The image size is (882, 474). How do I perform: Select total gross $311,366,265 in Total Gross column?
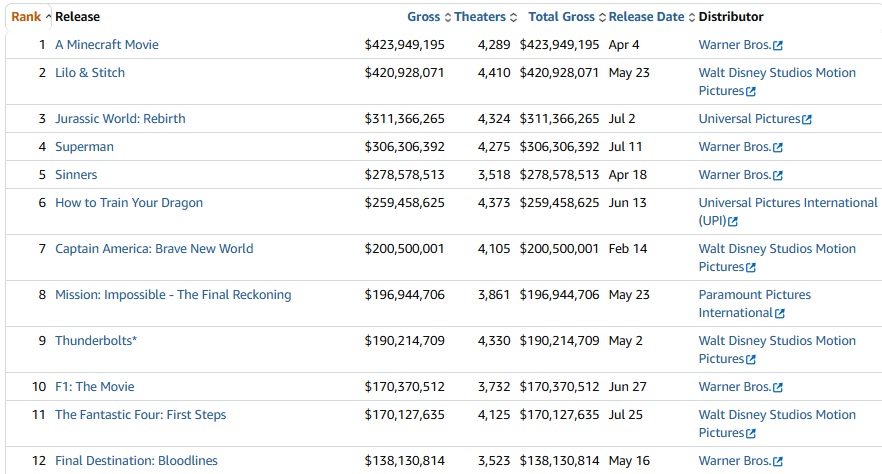pyautogui.click(x=560, y=119)
